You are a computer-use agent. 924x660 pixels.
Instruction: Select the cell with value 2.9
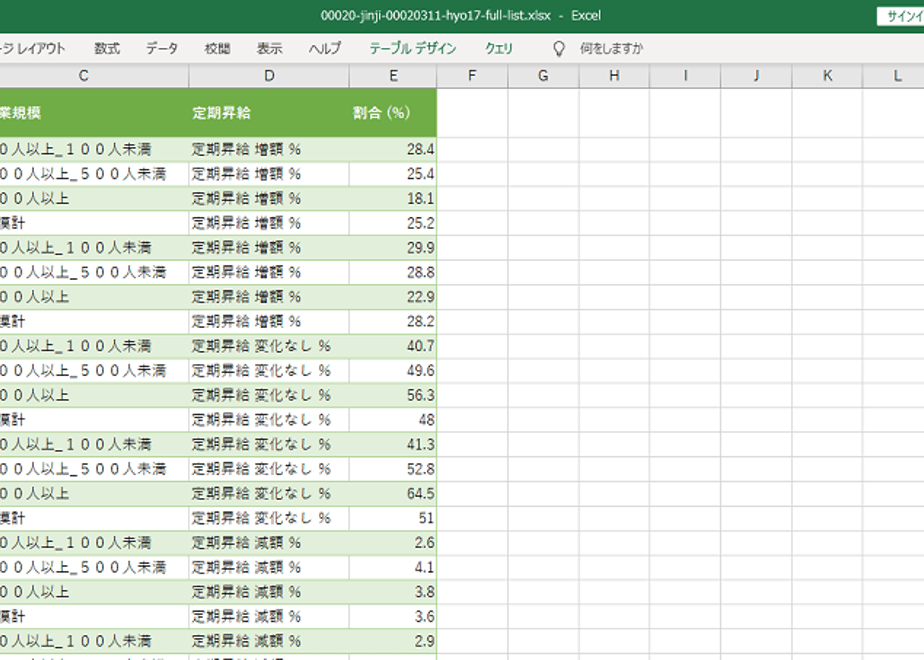tap(393, 641)
